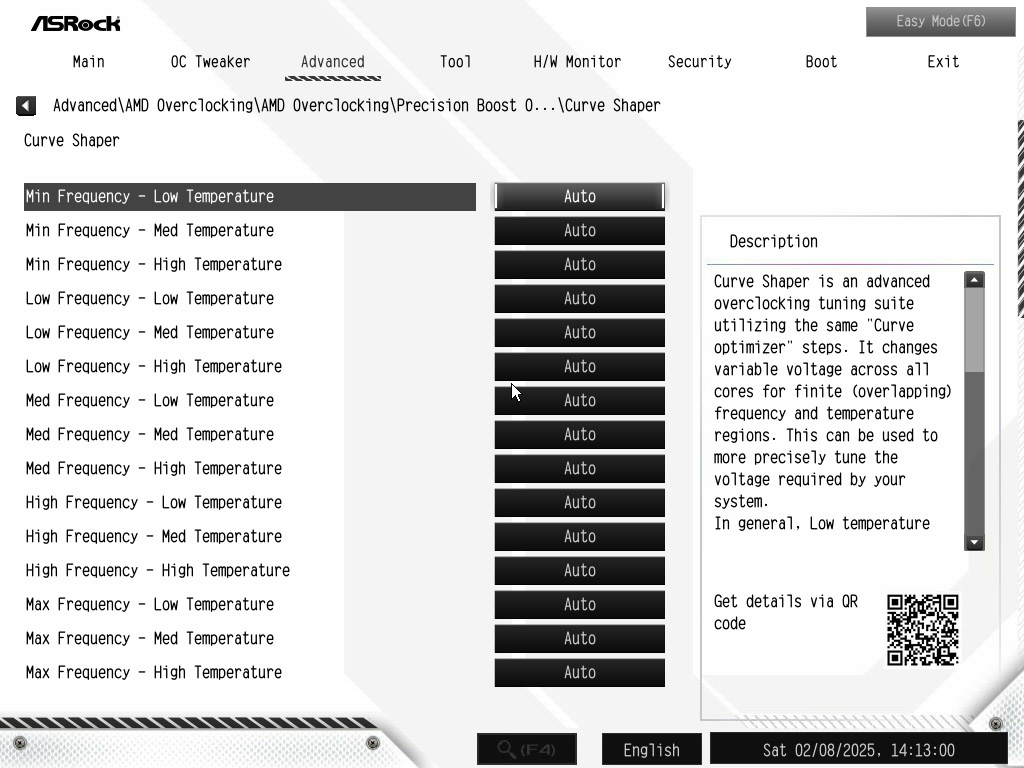Select the Low Frequency - Low Temperature label

(x=150, y=298)
